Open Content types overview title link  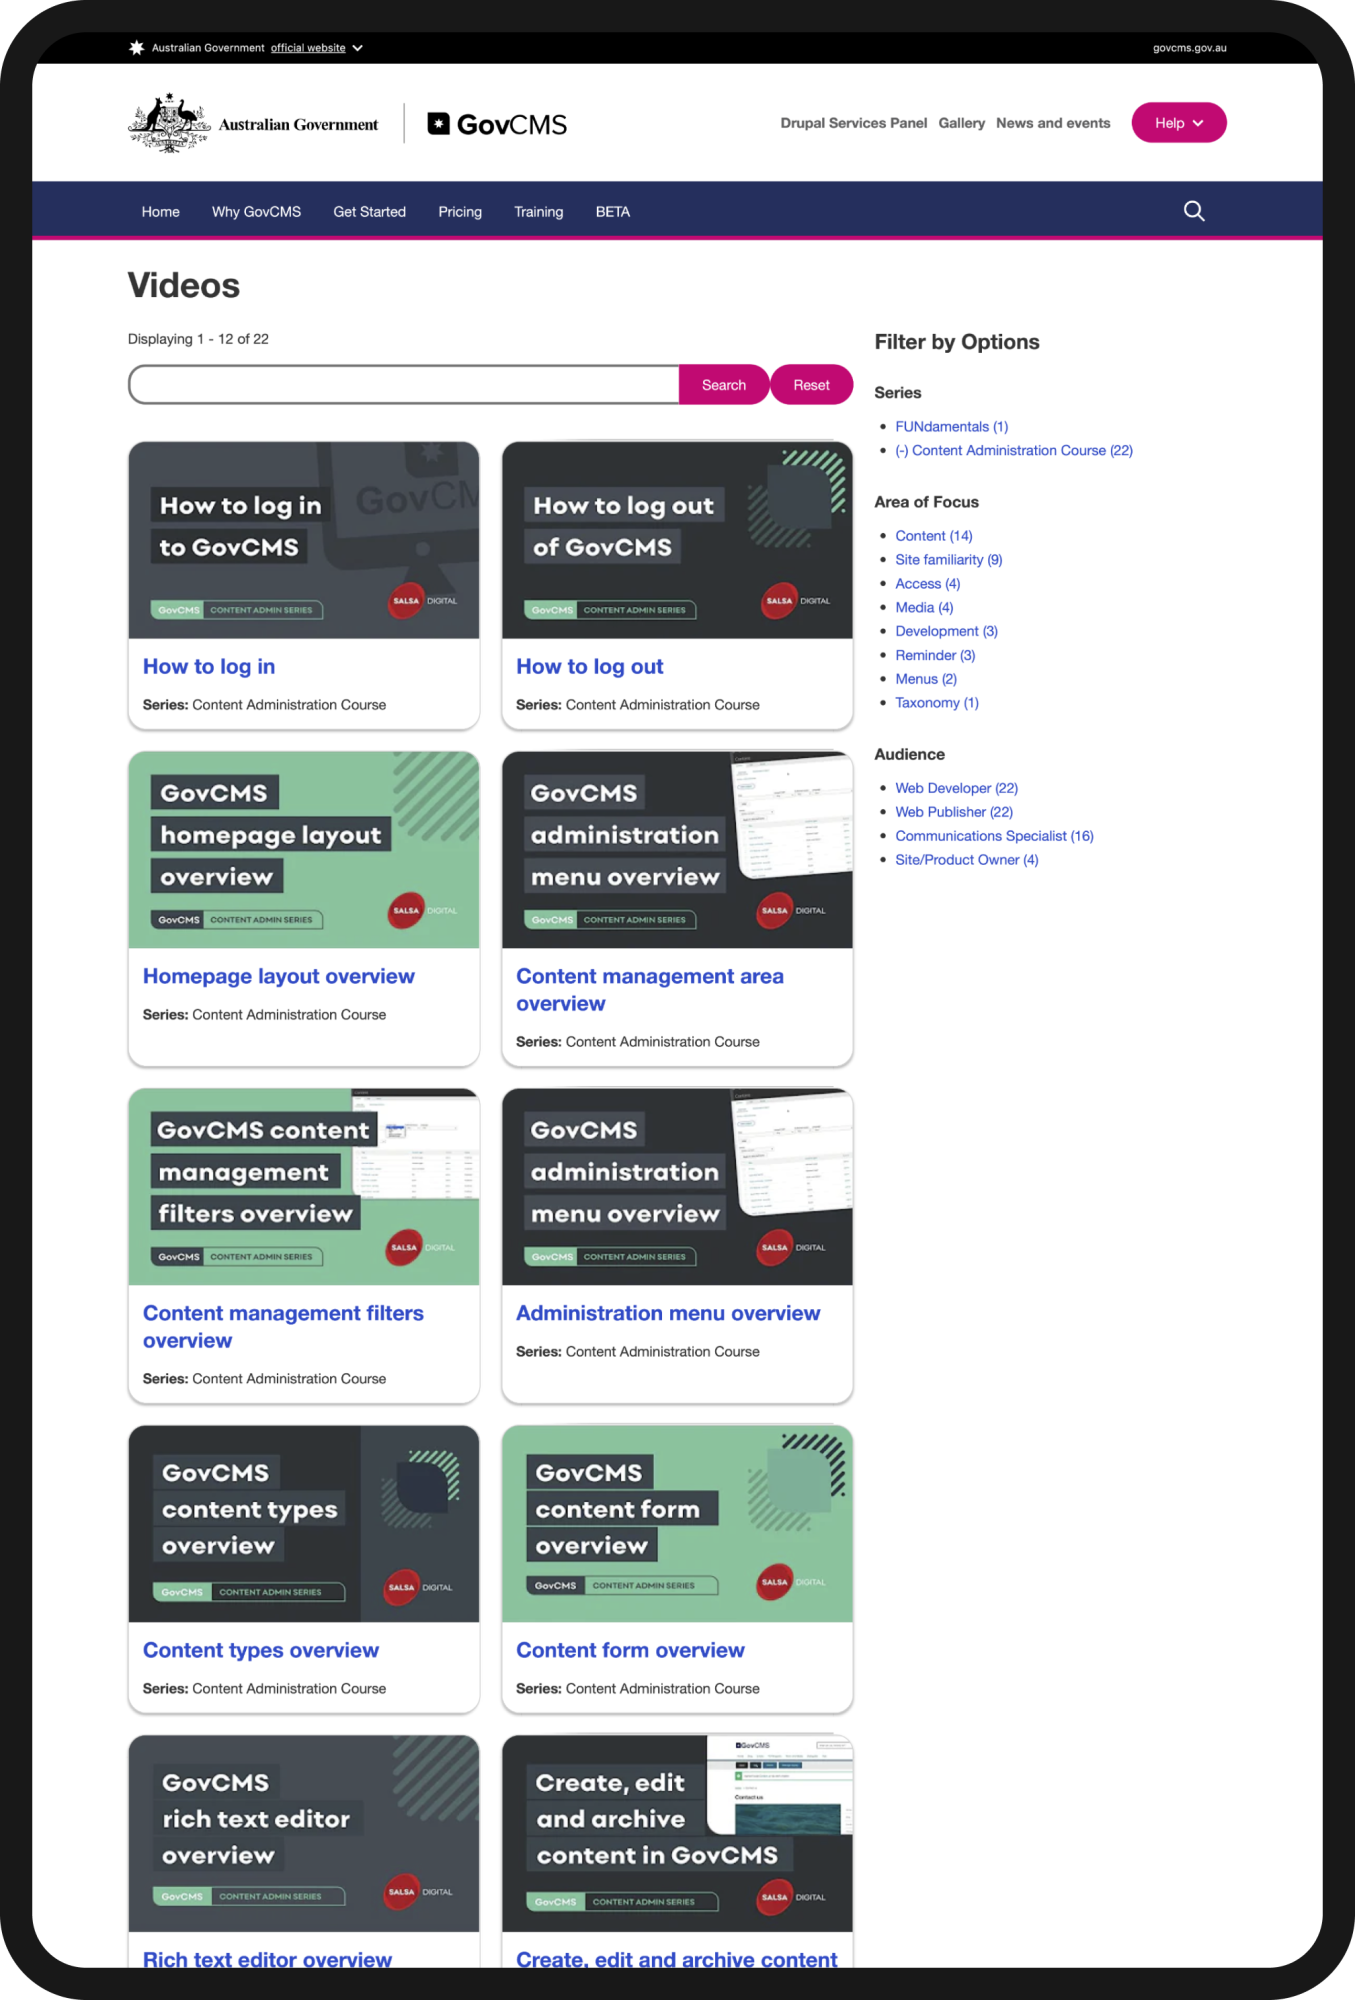261,1651
